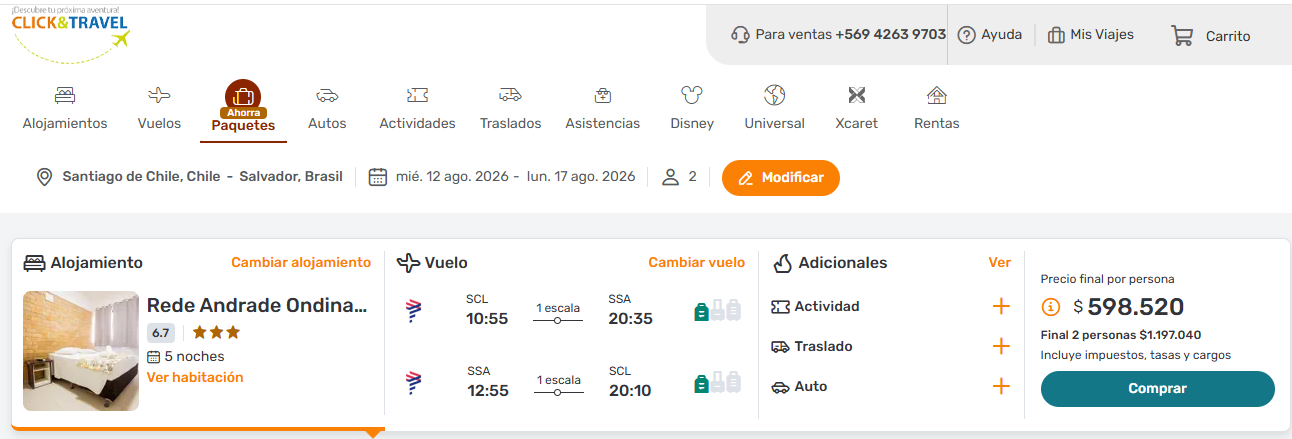Click the Click&Travel logo
This screenshot has width=1292, height=439.
pos(71,31)
